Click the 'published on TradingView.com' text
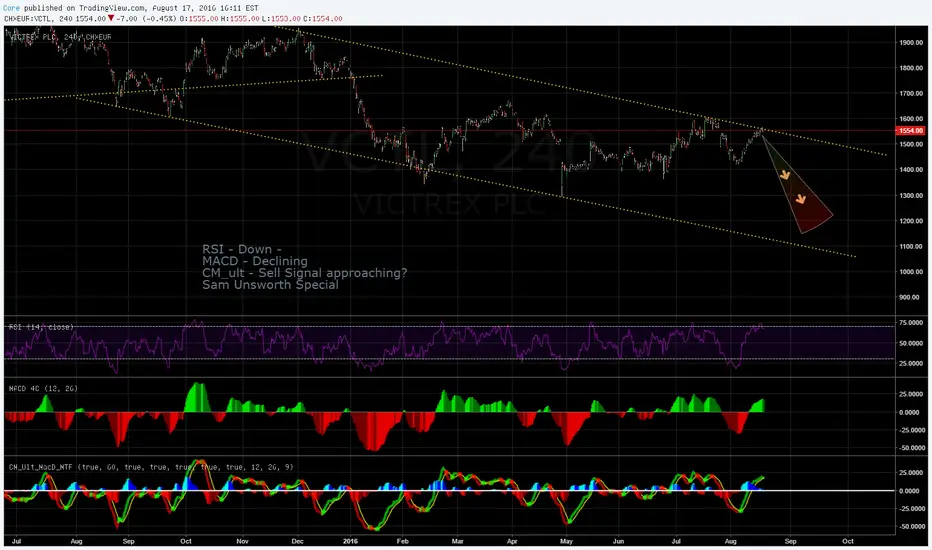This screenshot has width=932, height=550. tap(84, 8)
